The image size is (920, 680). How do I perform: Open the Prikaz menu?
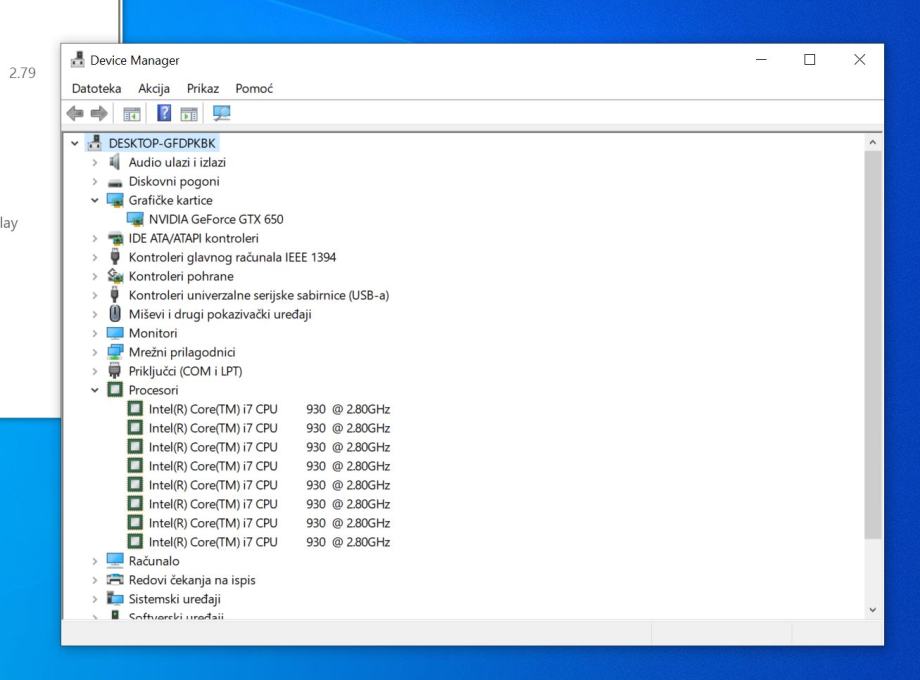click(203, 89)
